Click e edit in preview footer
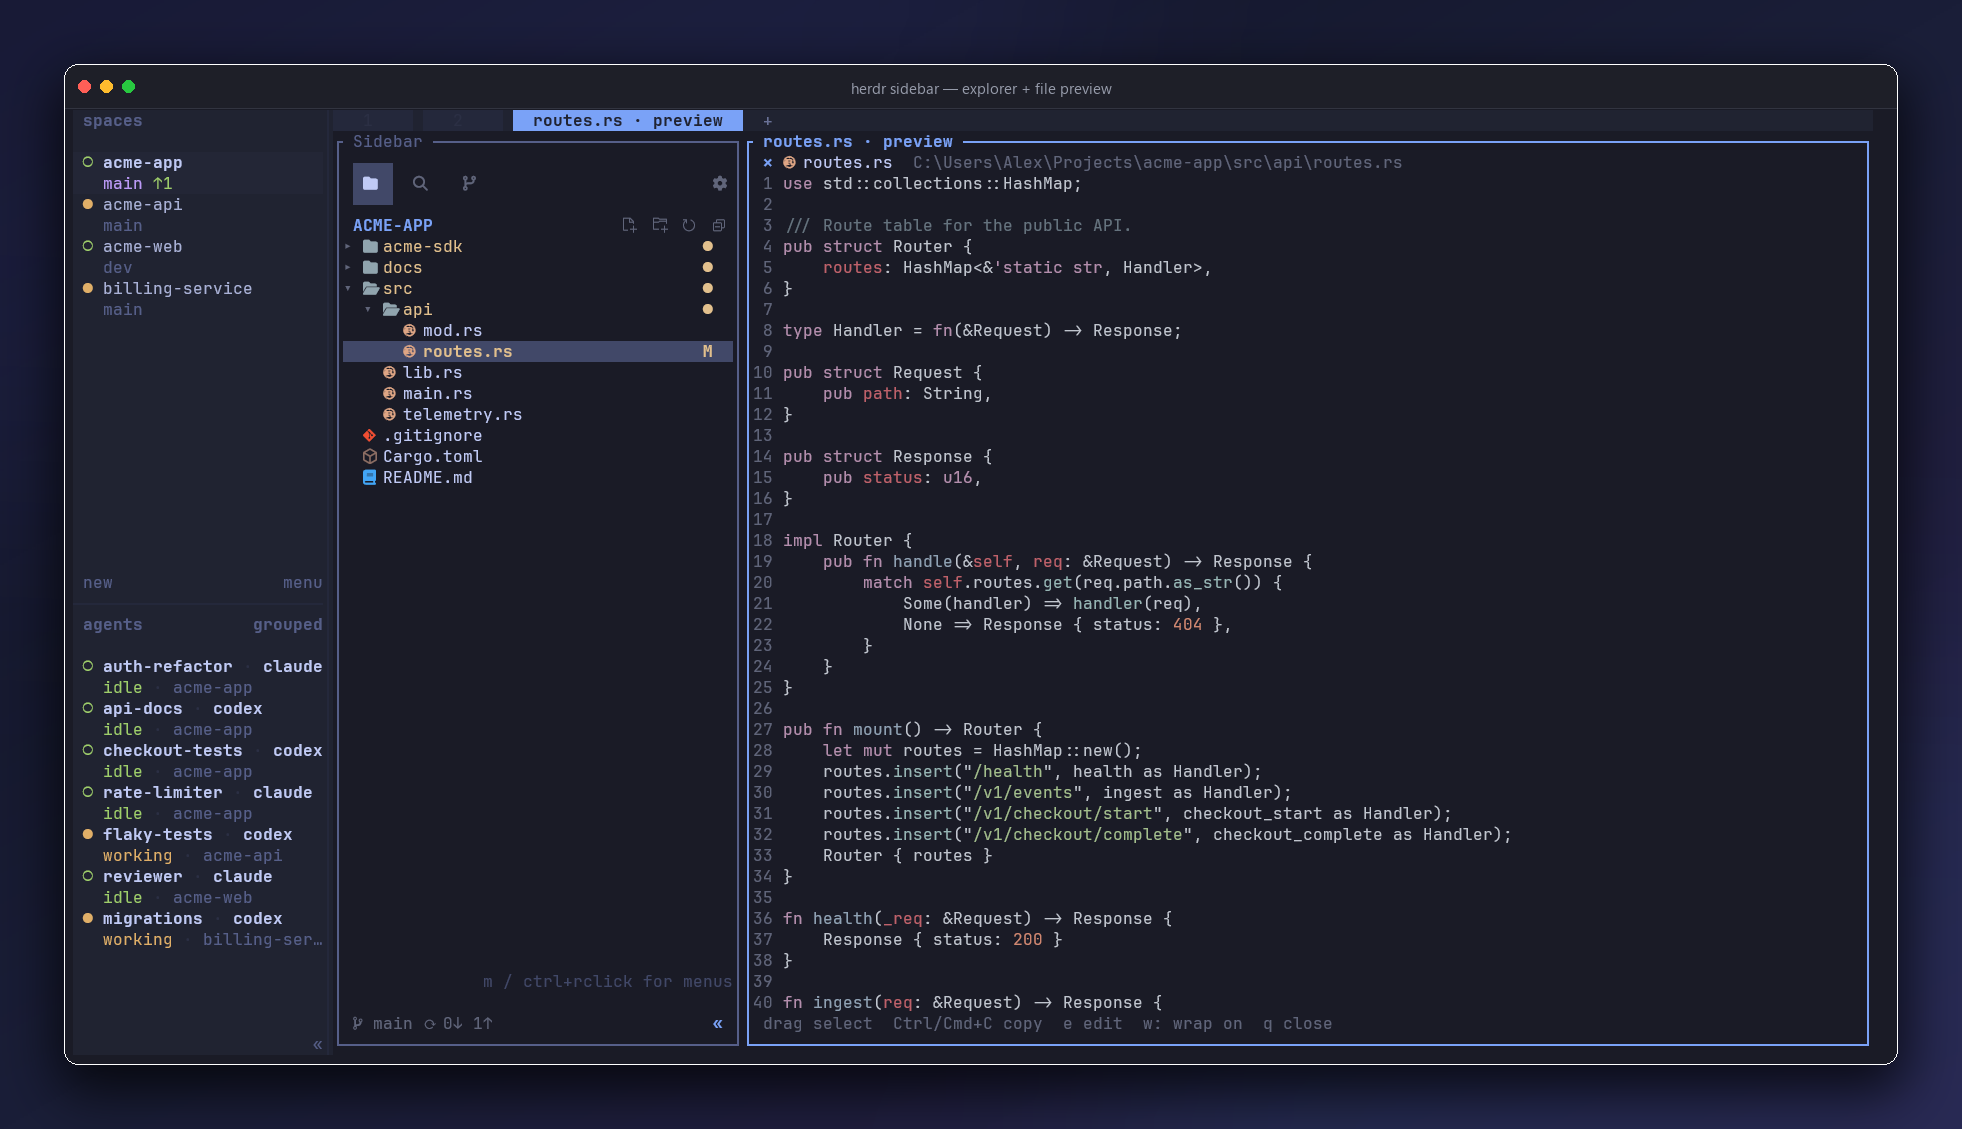This screenshot has width=1962, height=1129. (1092, 1024)
